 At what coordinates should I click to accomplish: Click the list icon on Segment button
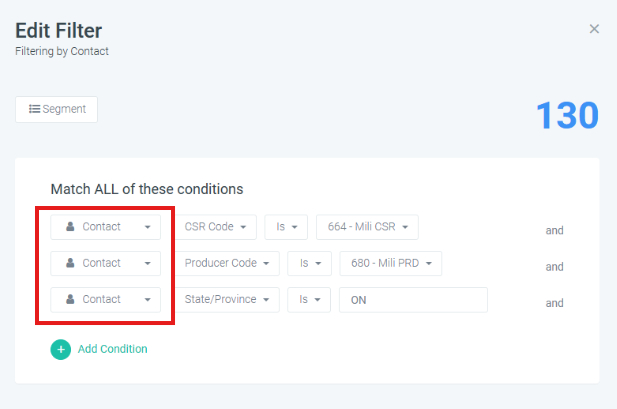click(x=34, y=109)
